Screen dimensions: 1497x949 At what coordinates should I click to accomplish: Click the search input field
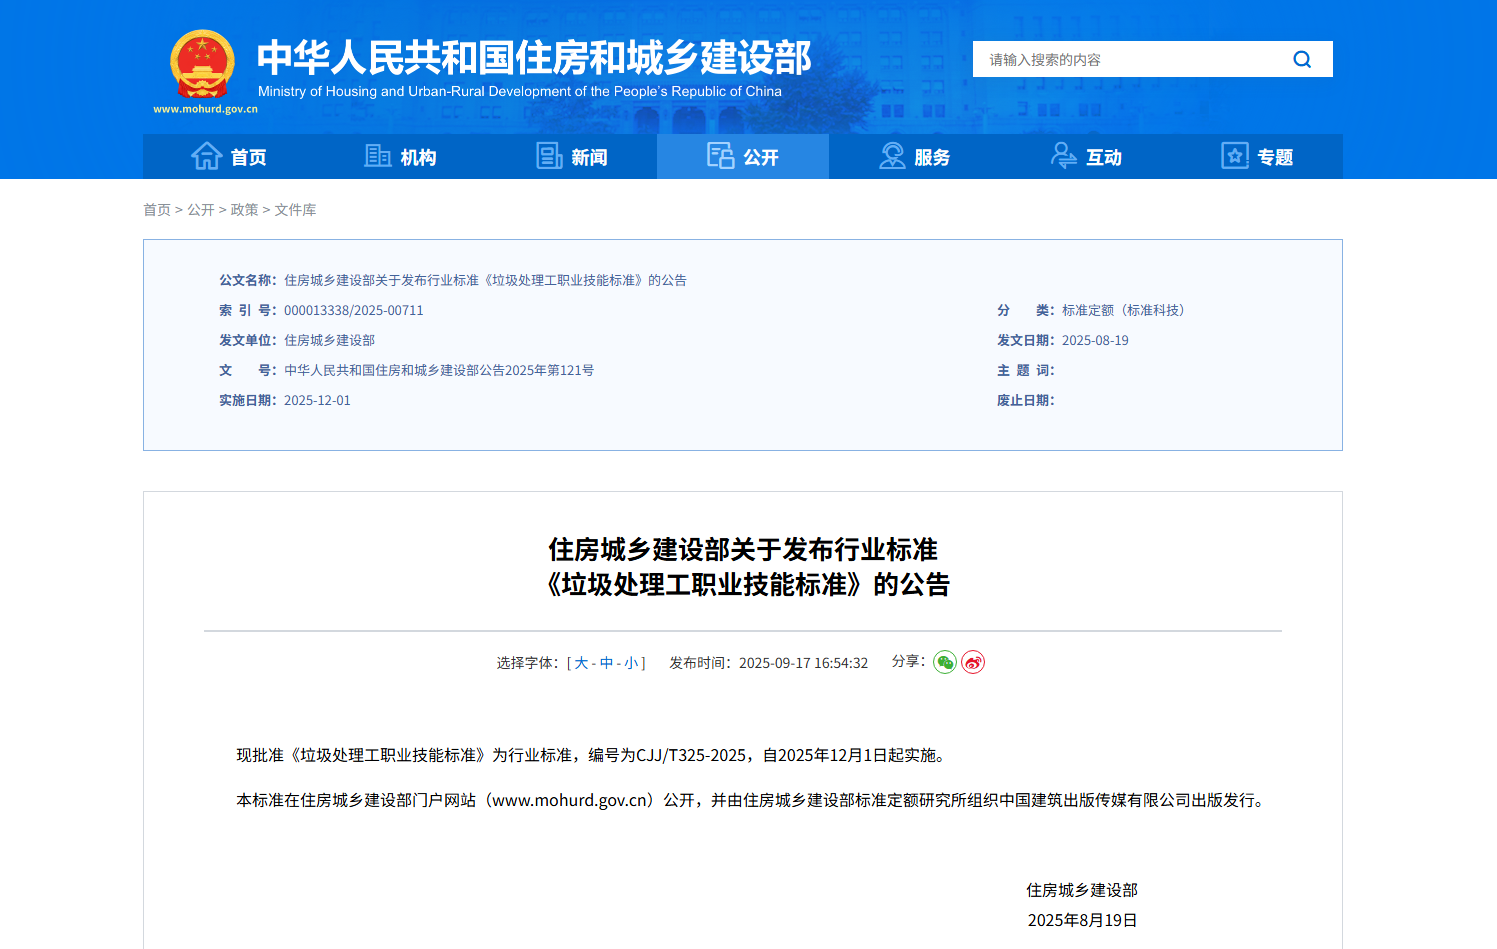[x=1125, y=60]
